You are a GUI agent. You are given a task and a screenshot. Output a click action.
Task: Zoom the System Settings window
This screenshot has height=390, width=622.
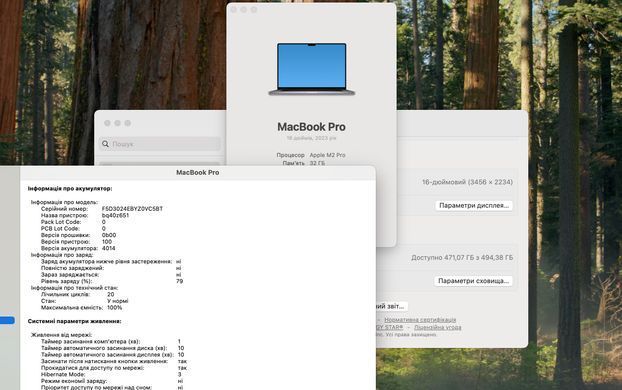pyautogui.click(x=128, y=123)
